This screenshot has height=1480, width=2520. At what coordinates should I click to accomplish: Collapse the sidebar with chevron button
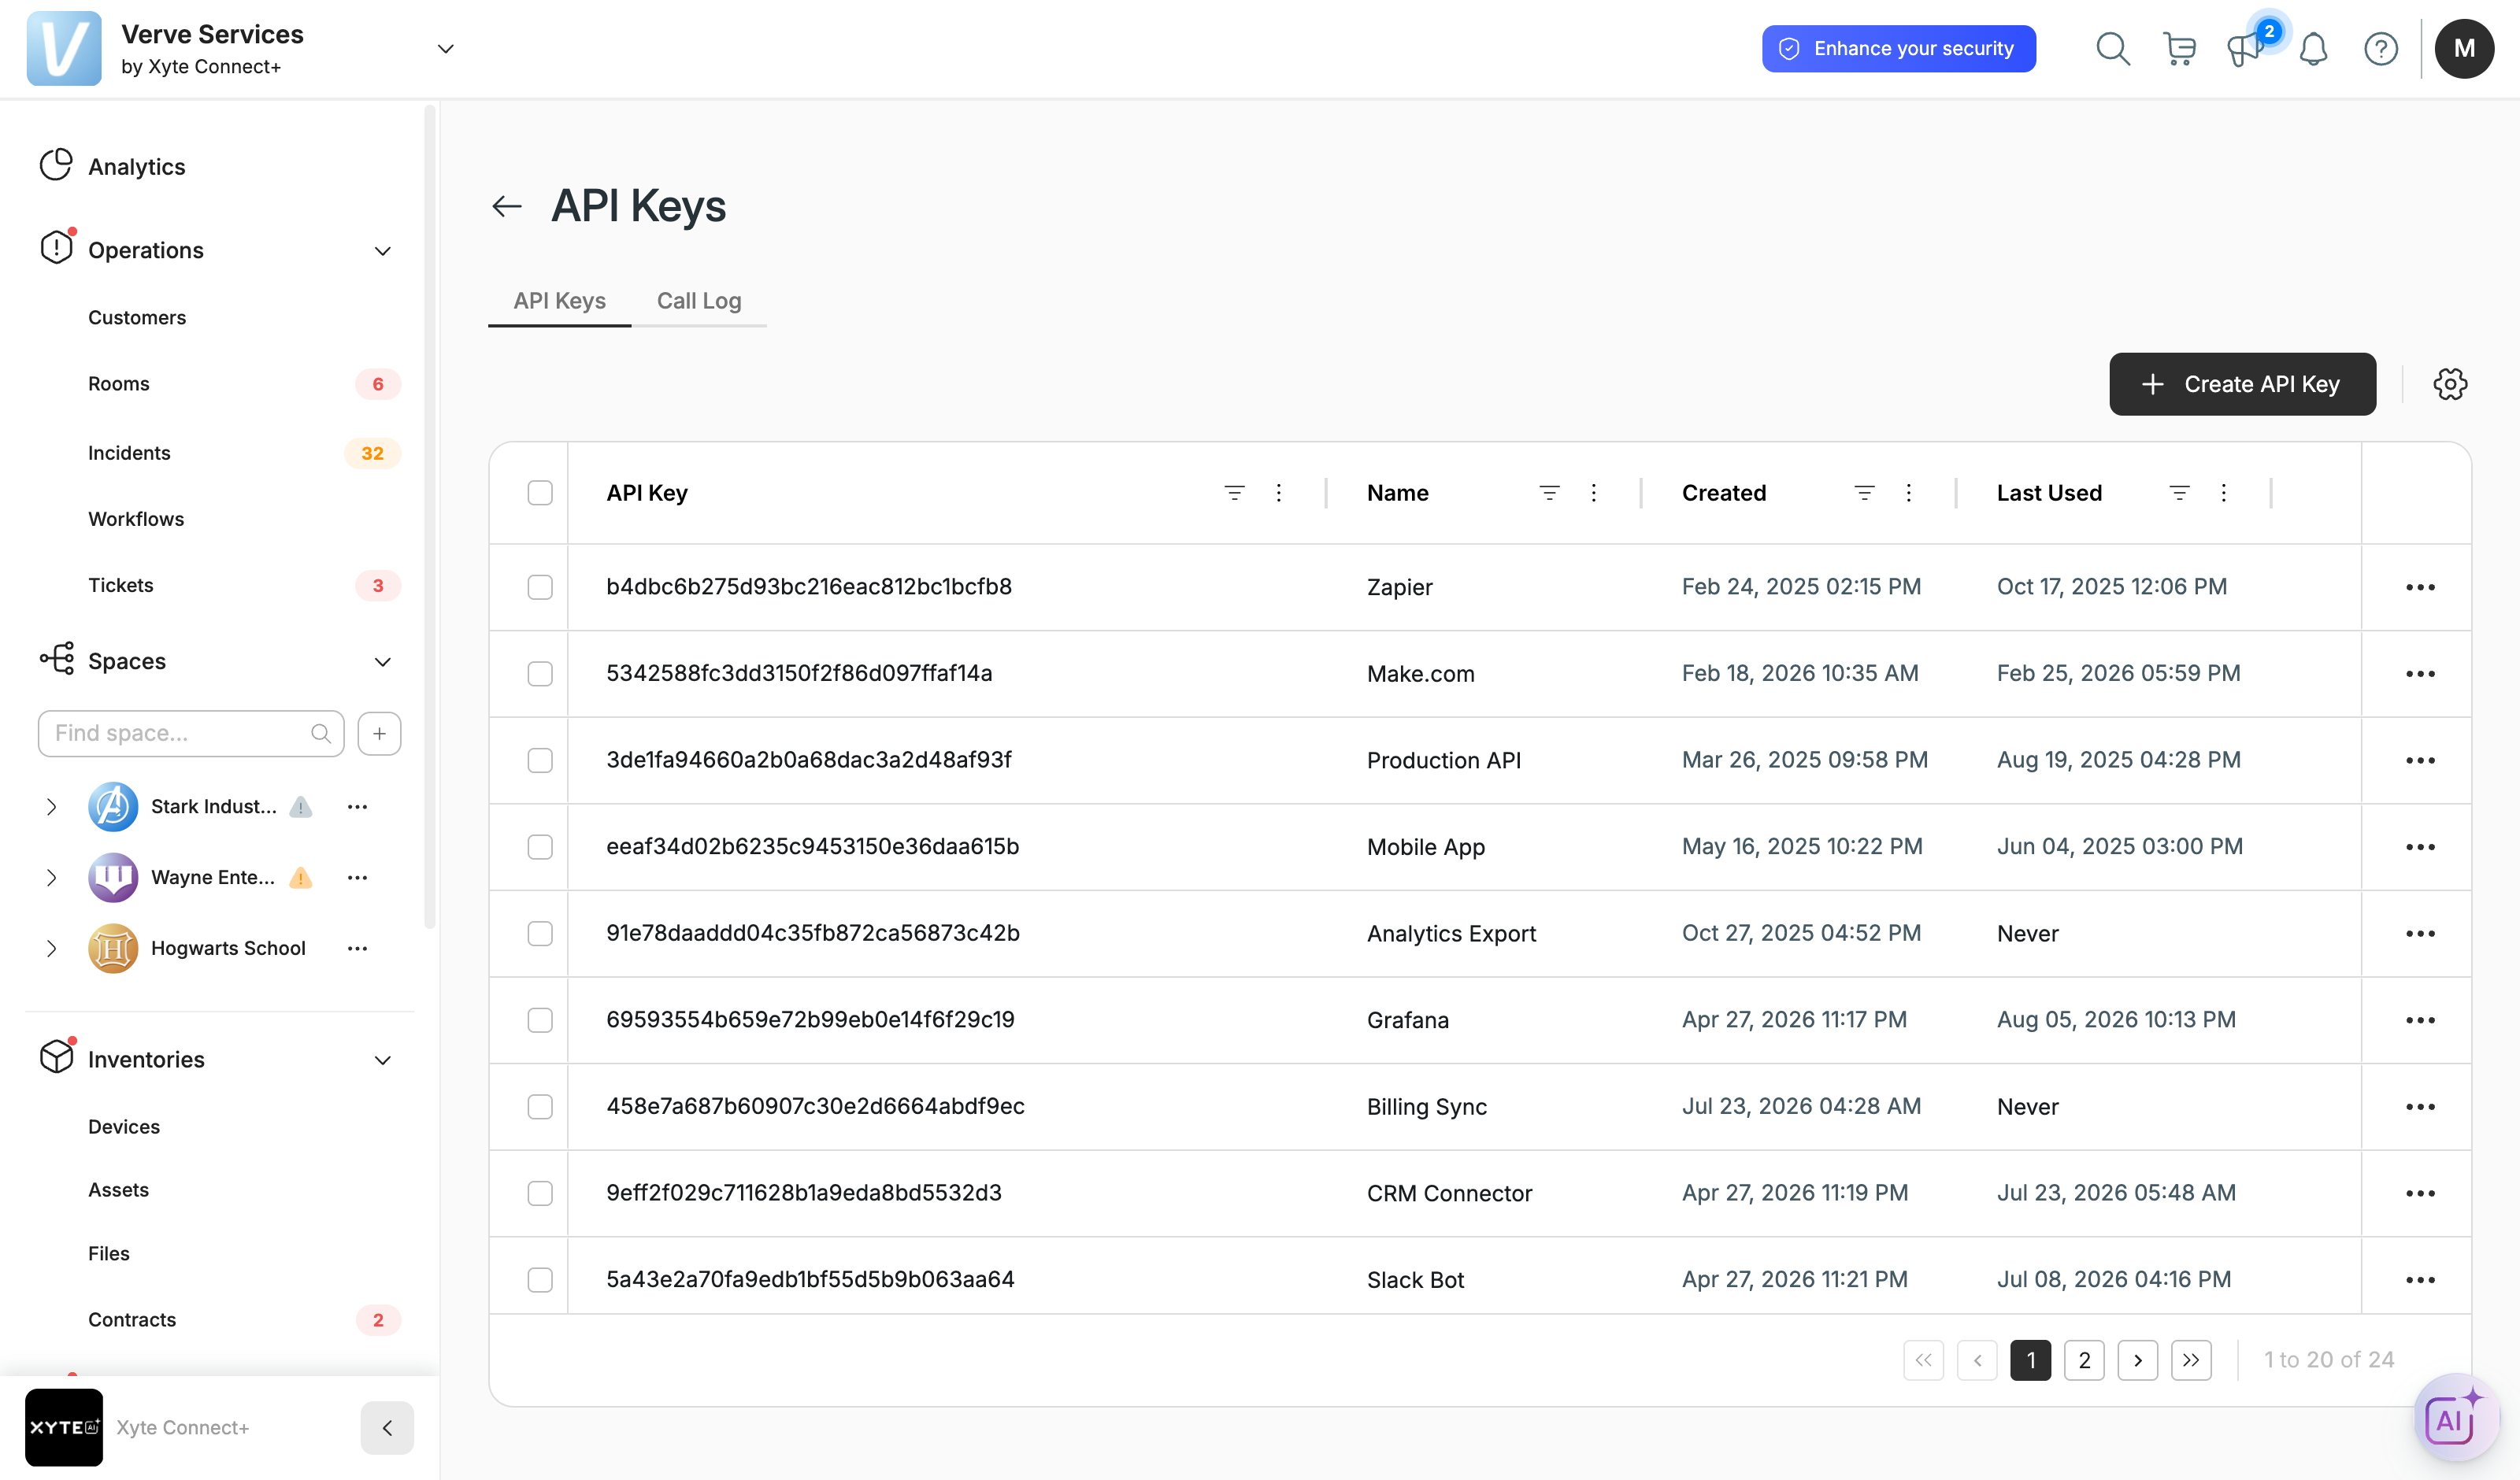tap(387, 1428)
